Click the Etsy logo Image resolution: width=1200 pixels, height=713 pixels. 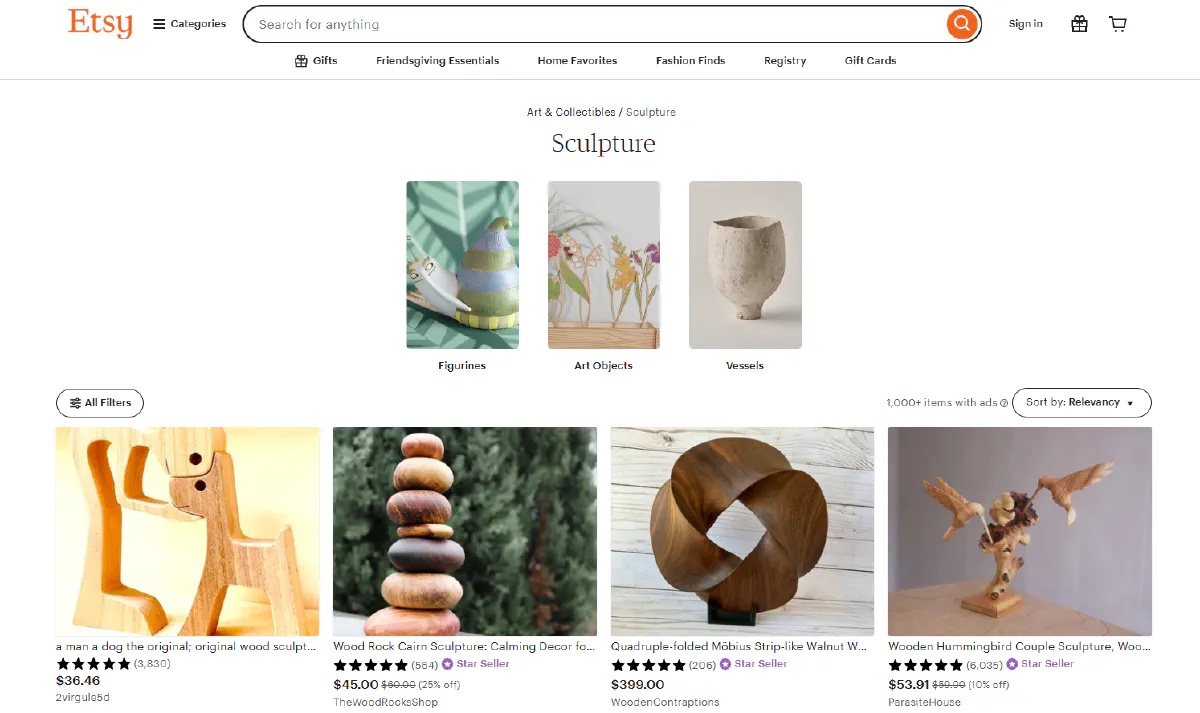coord(99,24)
